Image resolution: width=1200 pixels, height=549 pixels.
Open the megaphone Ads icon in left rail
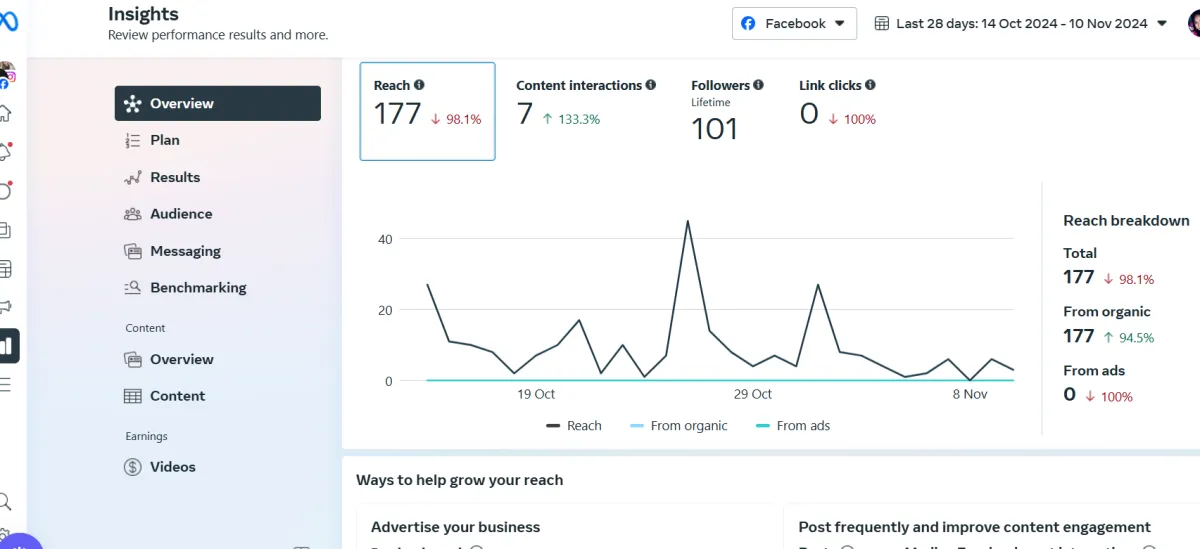pos(5,307)
